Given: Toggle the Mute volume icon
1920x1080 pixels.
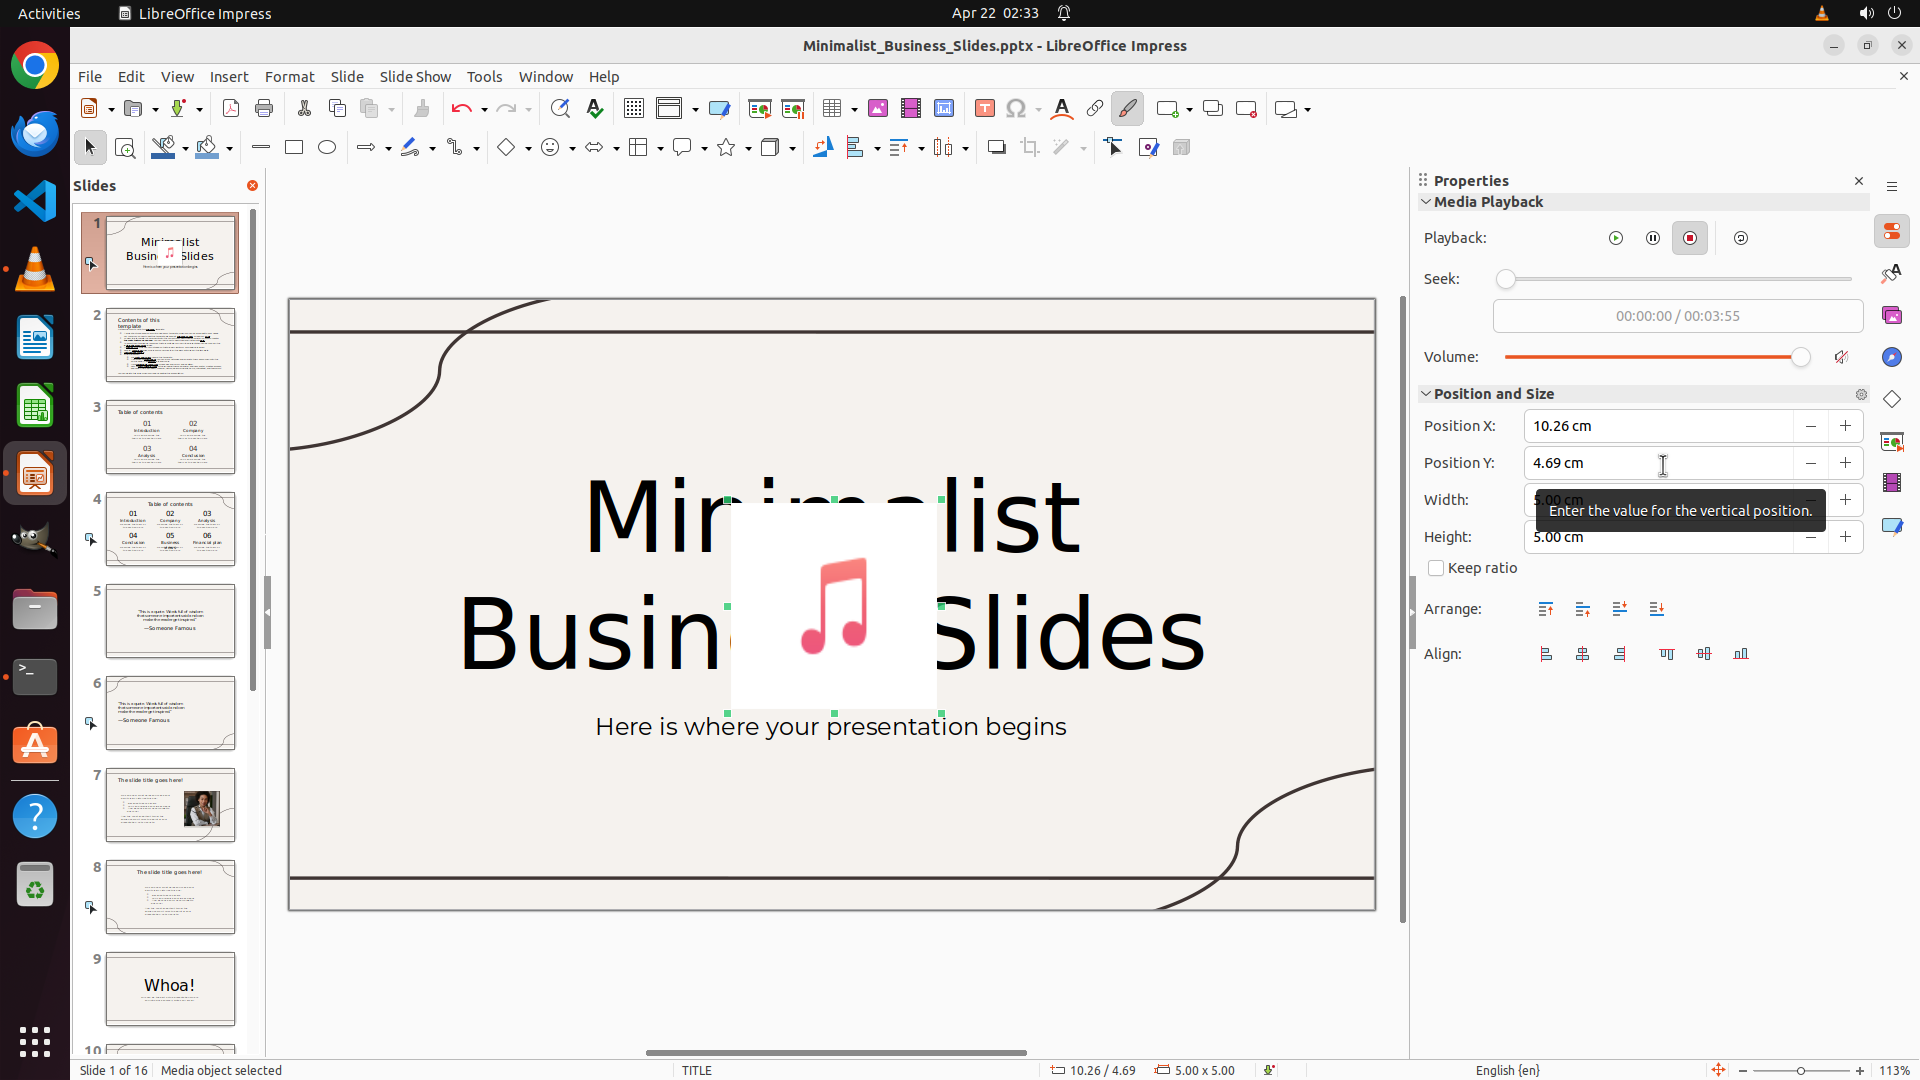Looking at the screenshot, I should pos(1841,357).
